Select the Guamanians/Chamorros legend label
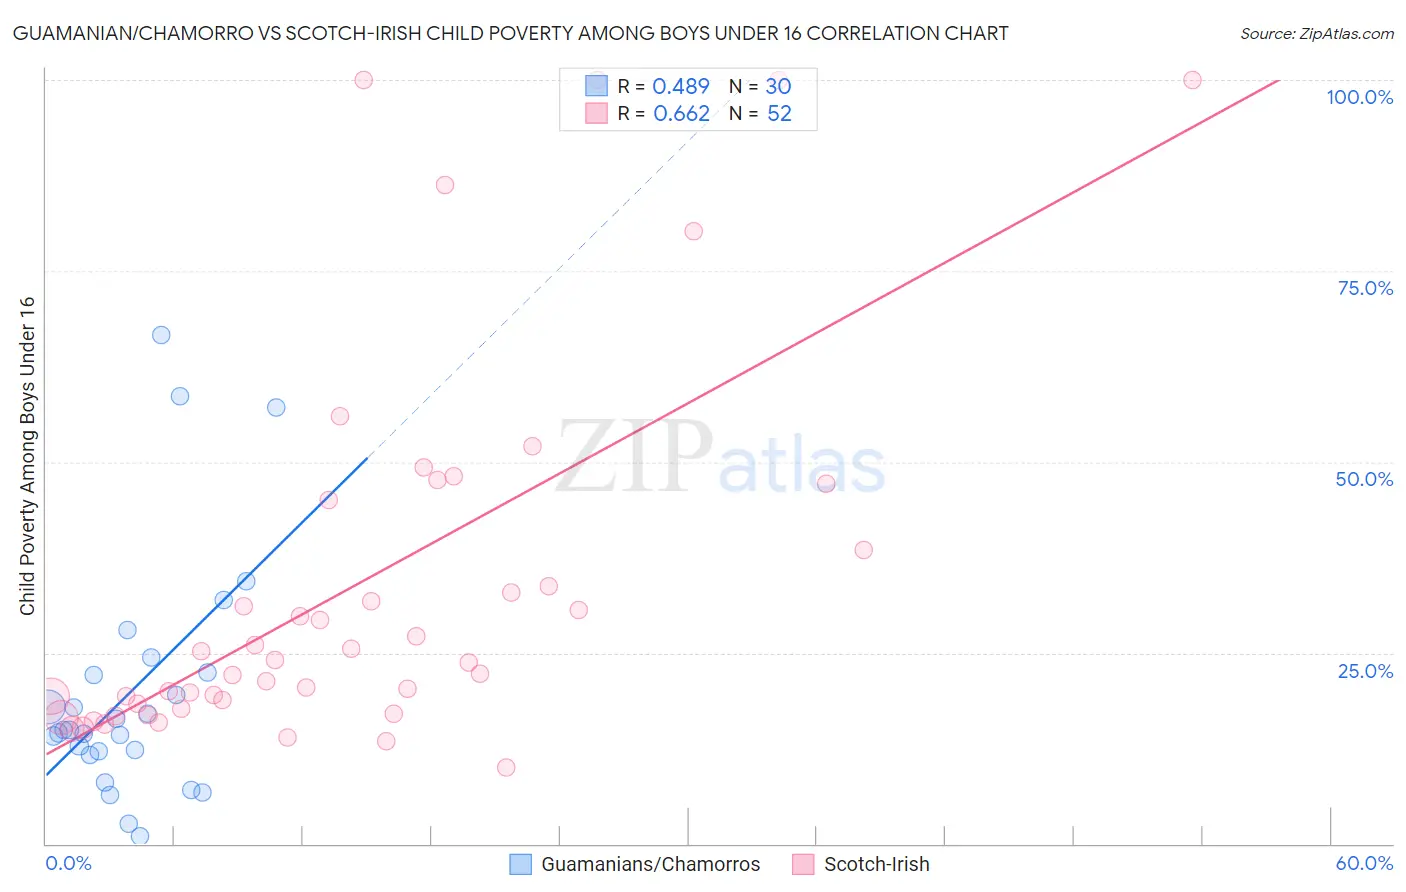This screenshot has width=1406, height=892. (651, 864)
